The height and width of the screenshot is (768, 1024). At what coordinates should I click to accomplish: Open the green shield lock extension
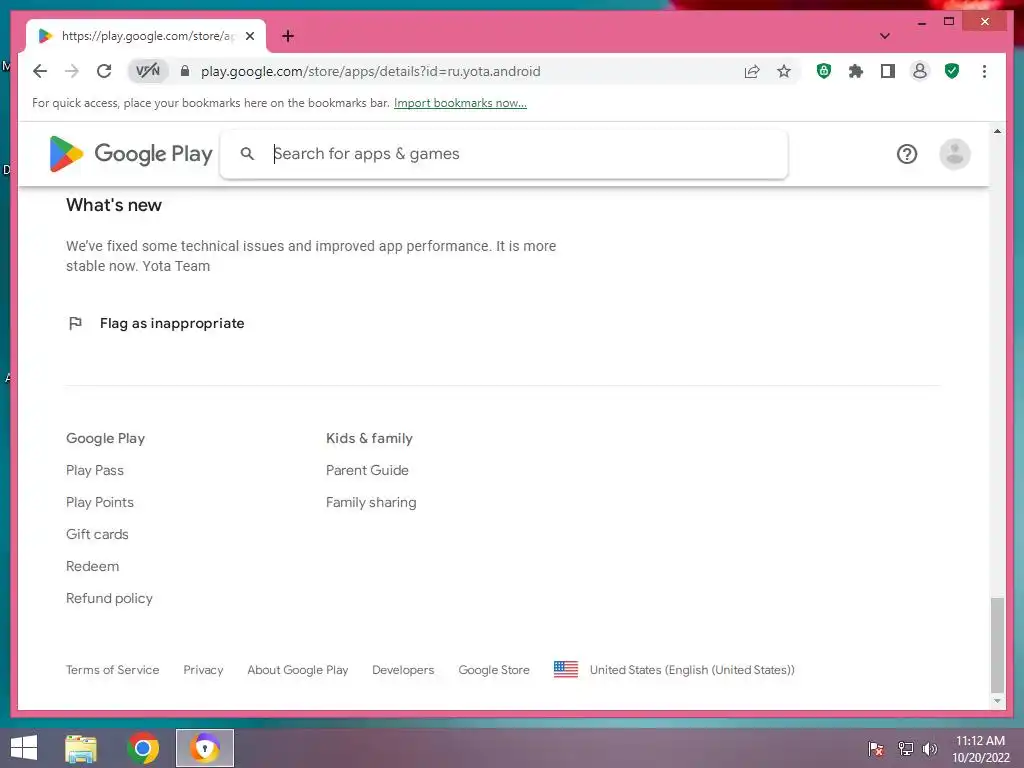pos(824,71)
